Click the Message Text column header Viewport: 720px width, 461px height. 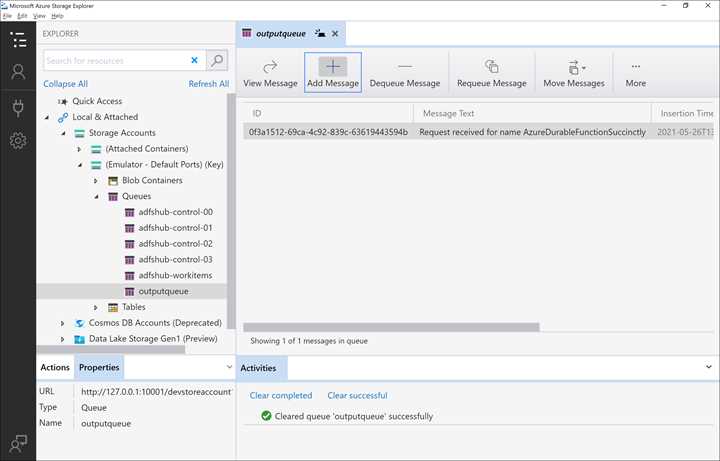(532, 113)
